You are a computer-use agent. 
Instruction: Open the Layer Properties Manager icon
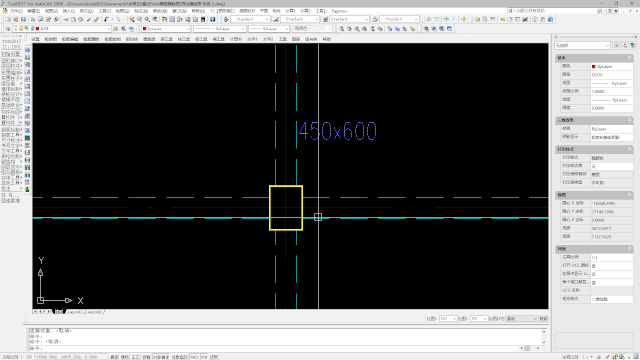pyautogui.click(x=8, y=29)
